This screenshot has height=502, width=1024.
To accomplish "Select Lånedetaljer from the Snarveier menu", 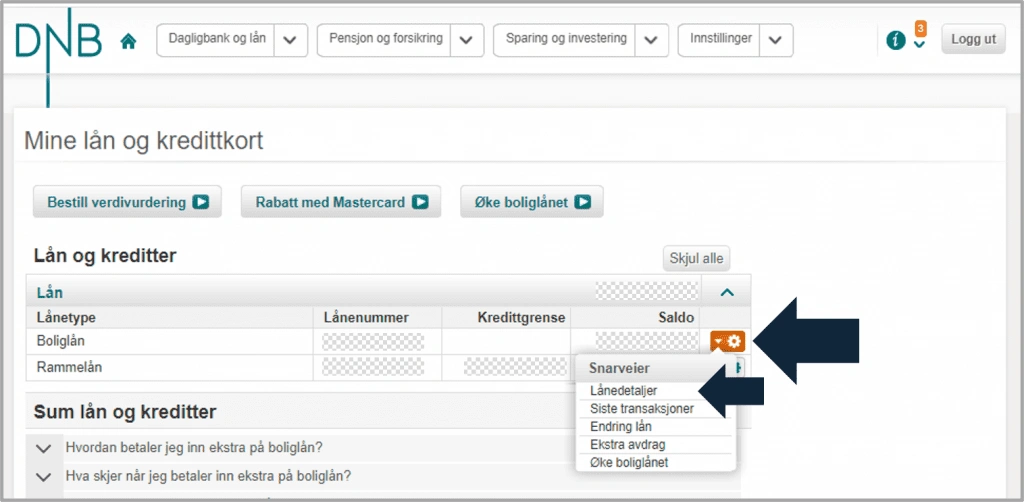I will click(623, 390).
